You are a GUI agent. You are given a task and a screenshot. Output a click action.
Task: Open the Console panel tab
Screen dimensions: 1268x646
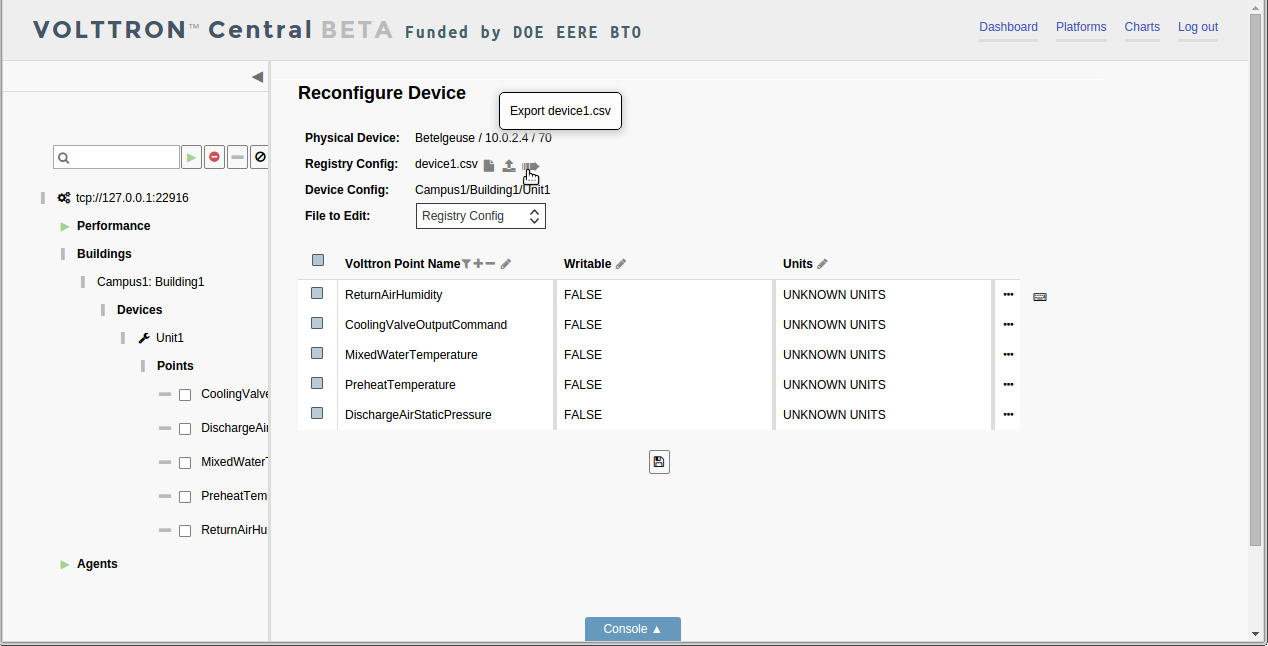[633, 629]
